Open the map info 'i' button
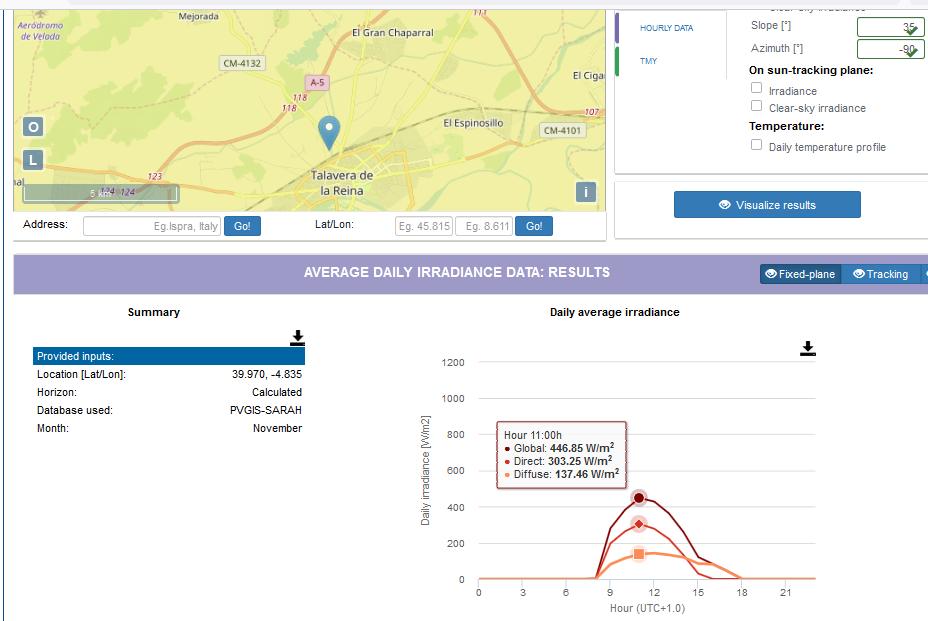928x621 pixels. pyautogui.click(x=586, y=192)
